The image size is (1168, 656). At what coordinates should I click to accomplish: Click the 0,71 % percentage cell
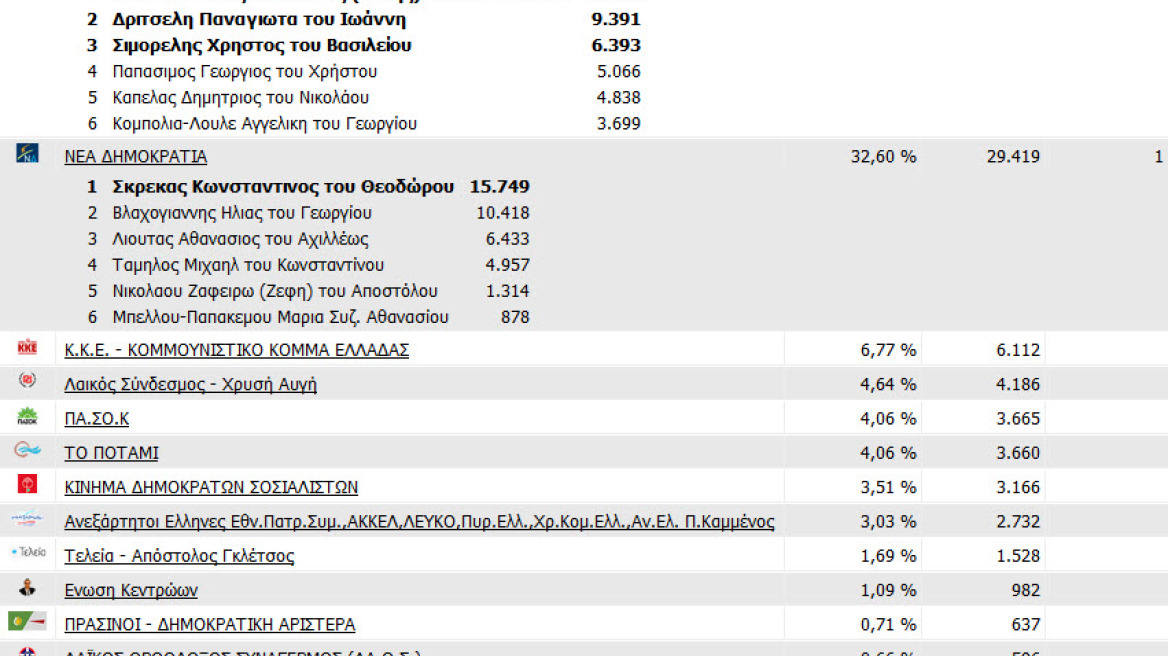888,624
